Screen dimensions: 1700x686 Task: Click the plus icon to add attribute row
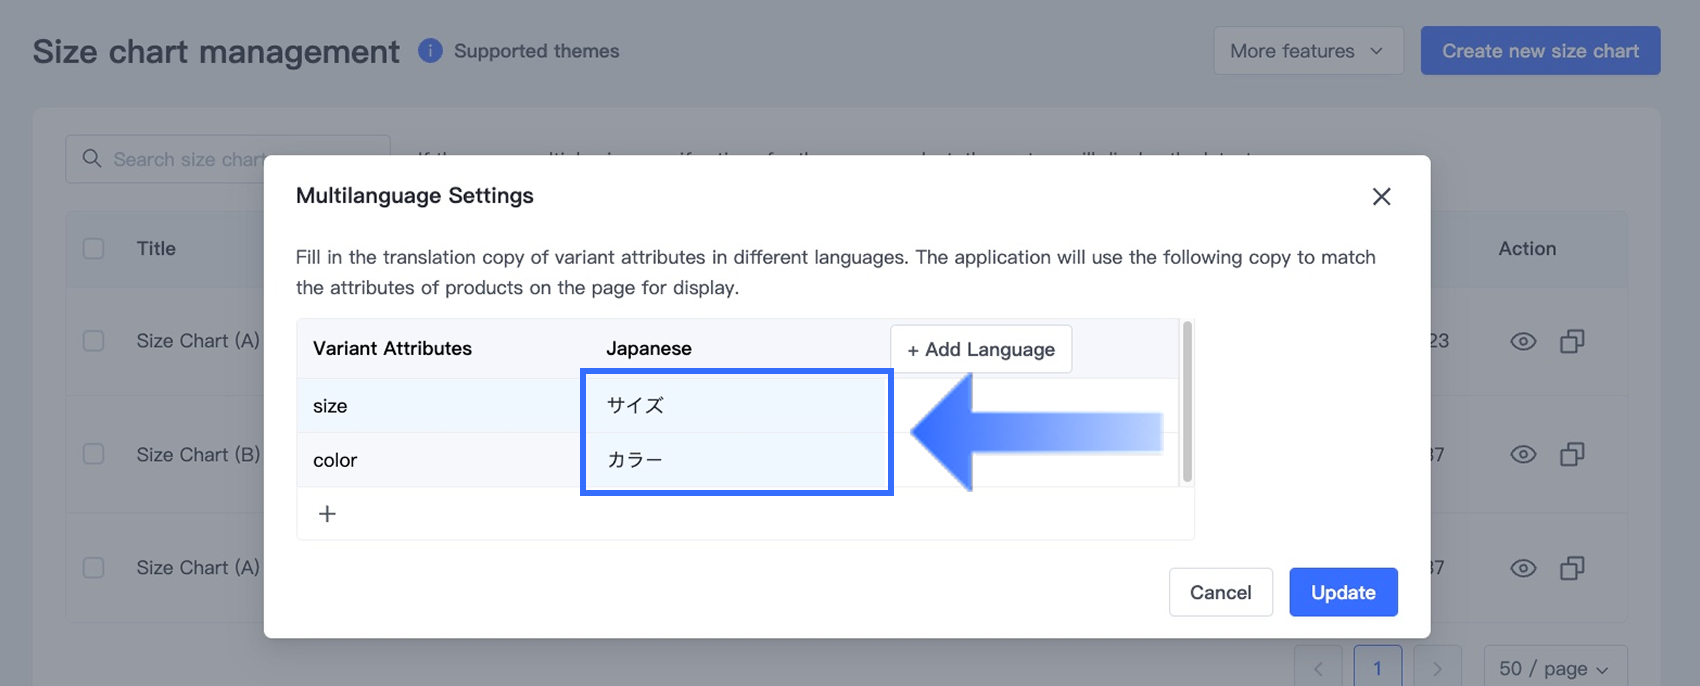(327, 514)
